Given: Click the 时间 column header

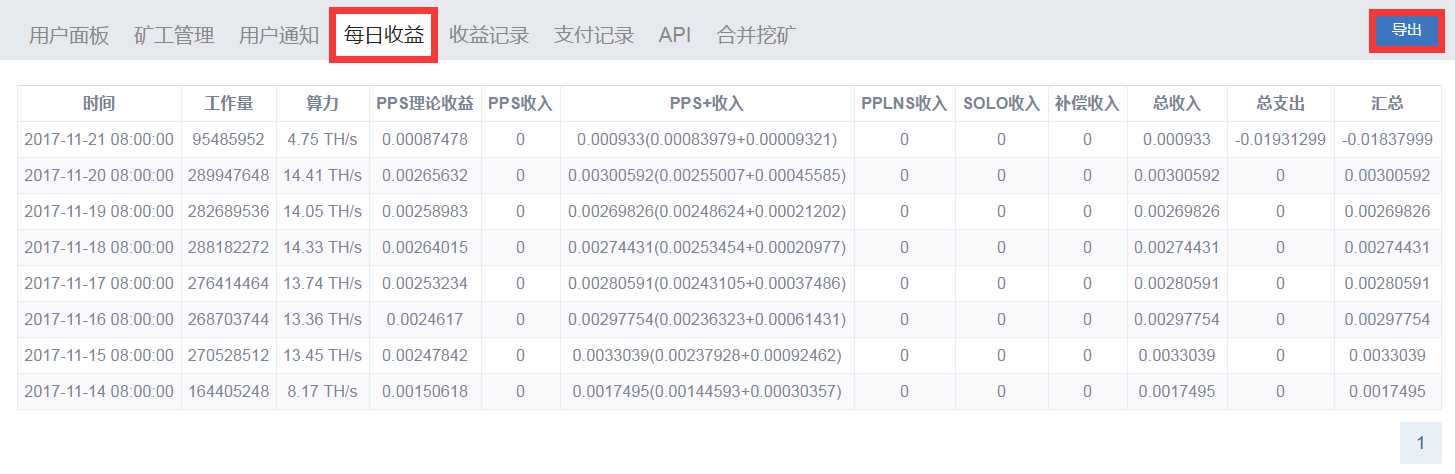Looking at the screenshot, I should (x=99, y=103).
